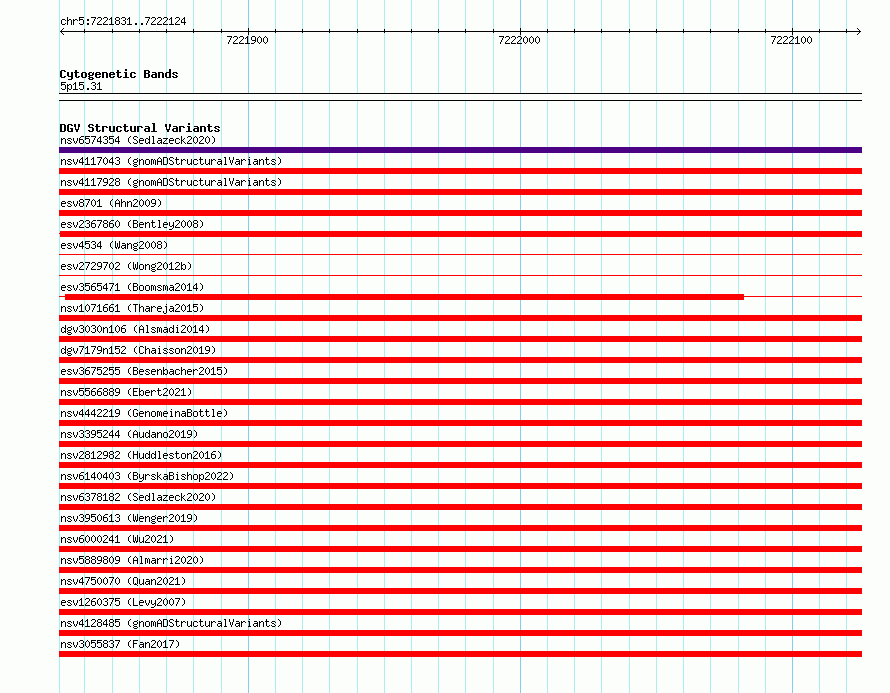Click the esv3565471 (Boomsma2014) label
The image size is (890, 693).
pos(132,287)
